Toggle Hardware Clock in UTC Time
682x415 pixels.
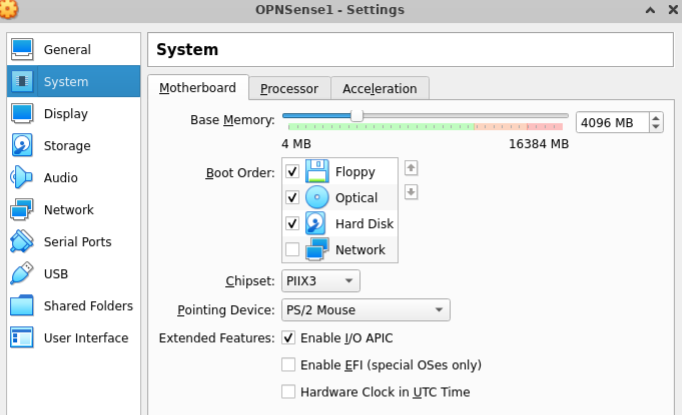[x=288, y=392]
